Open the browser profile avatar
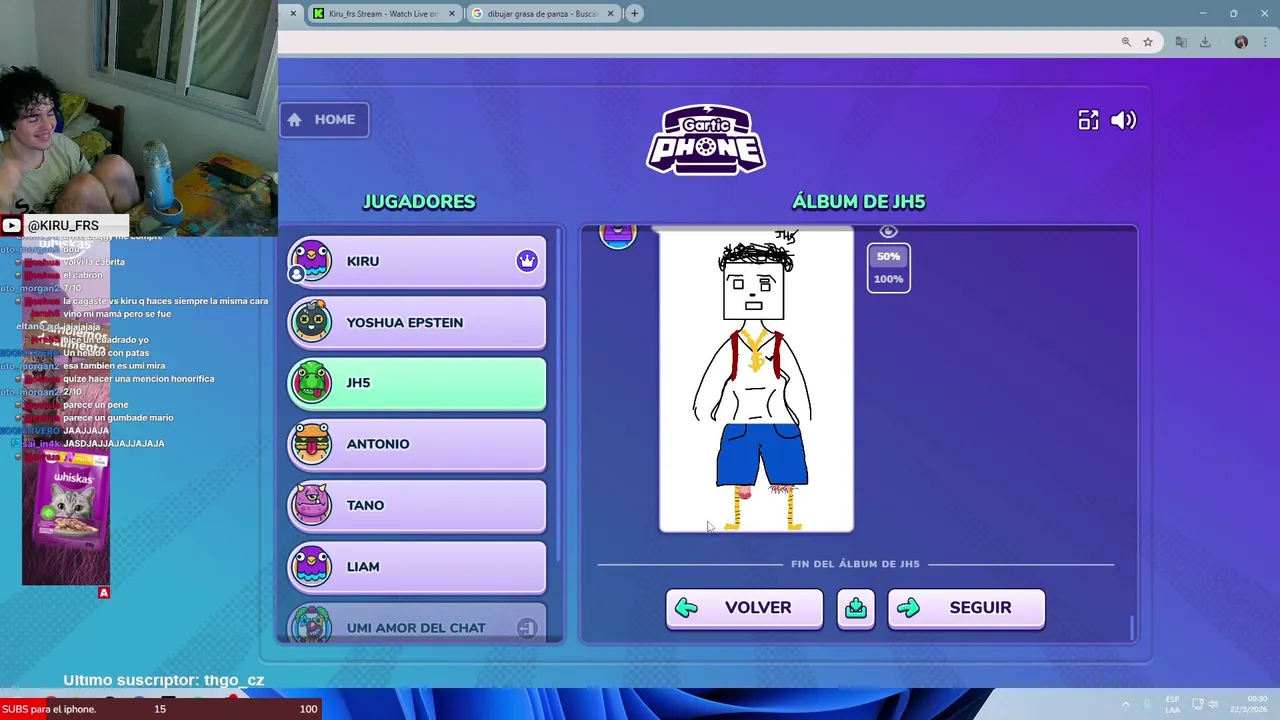The width and height of the screenshot is (1280, 720). click(1241, 42)
